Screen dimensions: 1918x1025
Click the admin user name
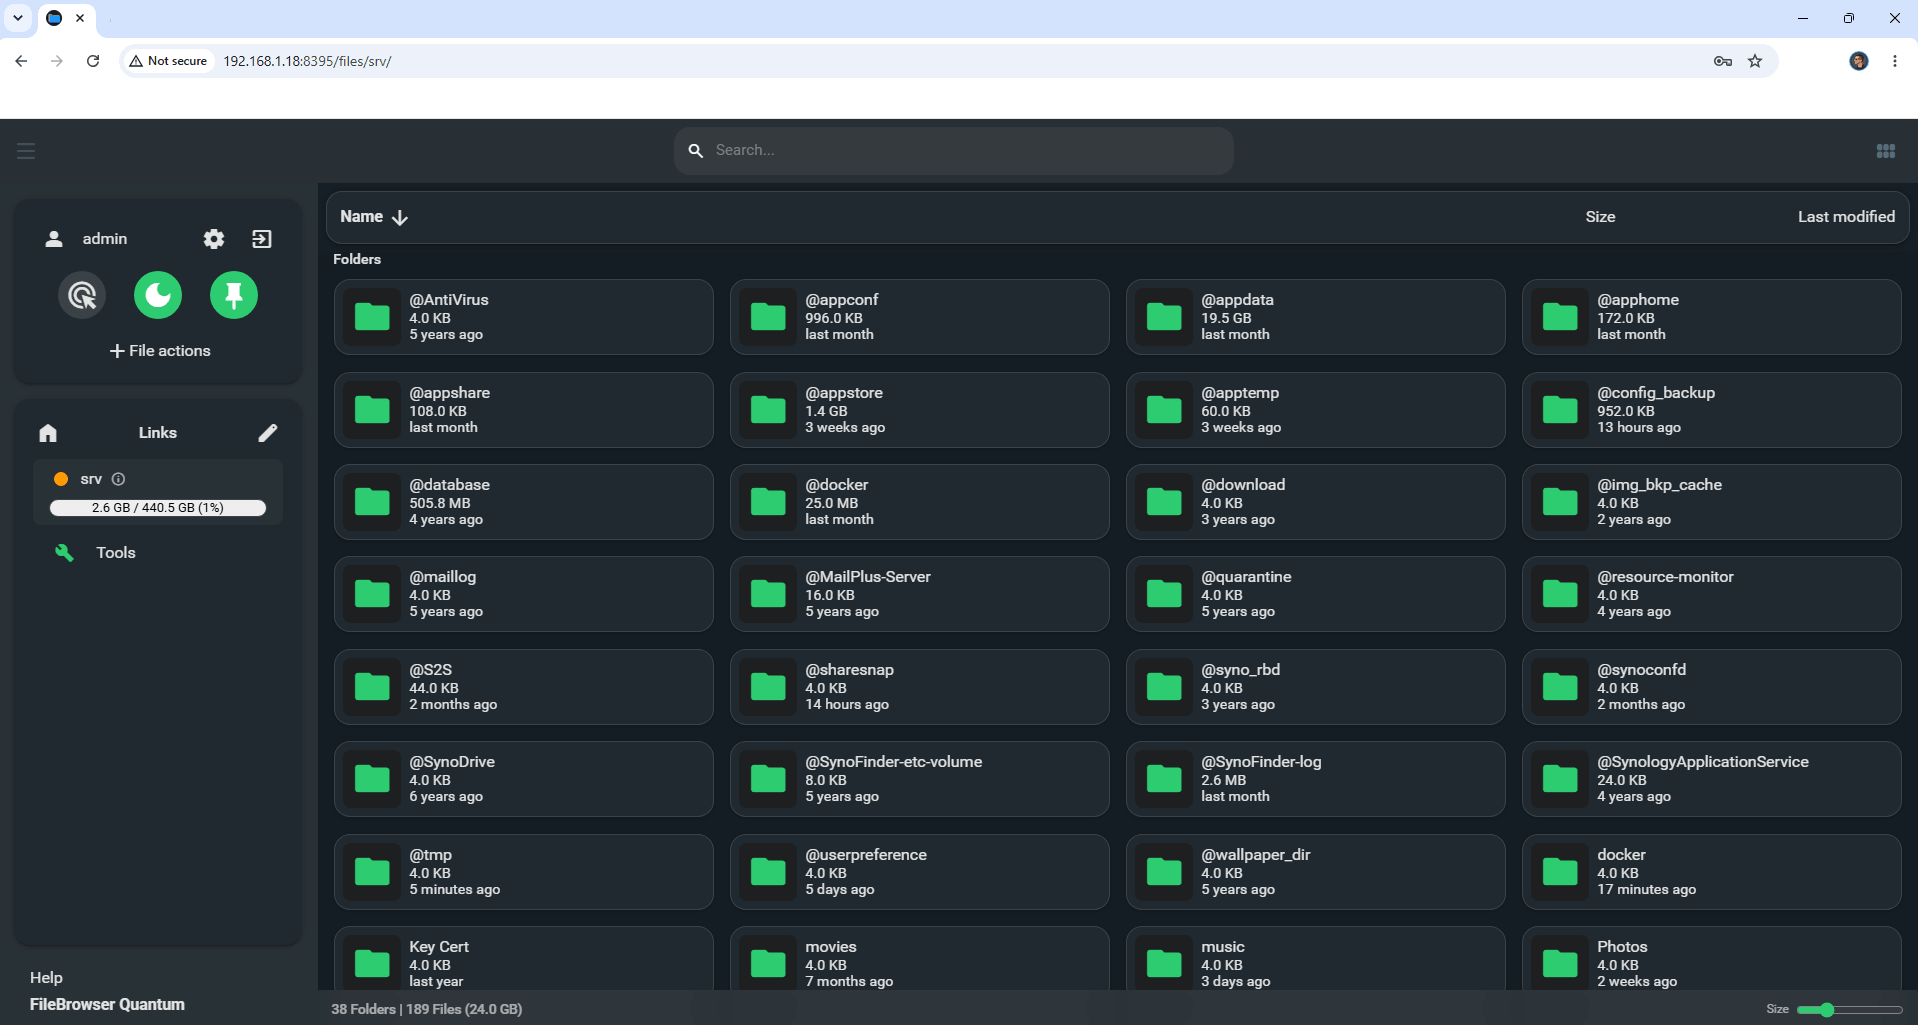(x=105, y=239)
